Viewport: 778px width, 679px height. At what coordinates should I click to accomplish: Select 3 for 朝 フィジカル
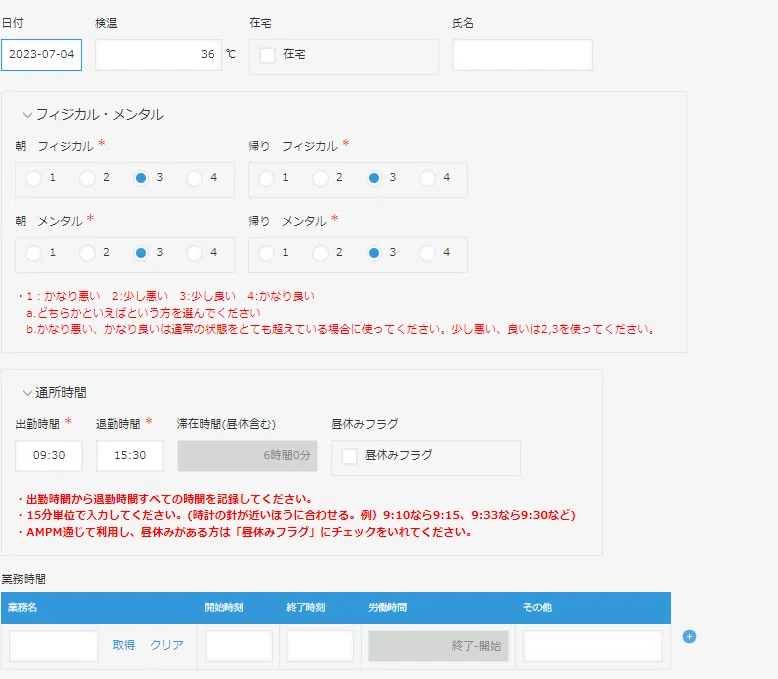[x=141, y=178]
